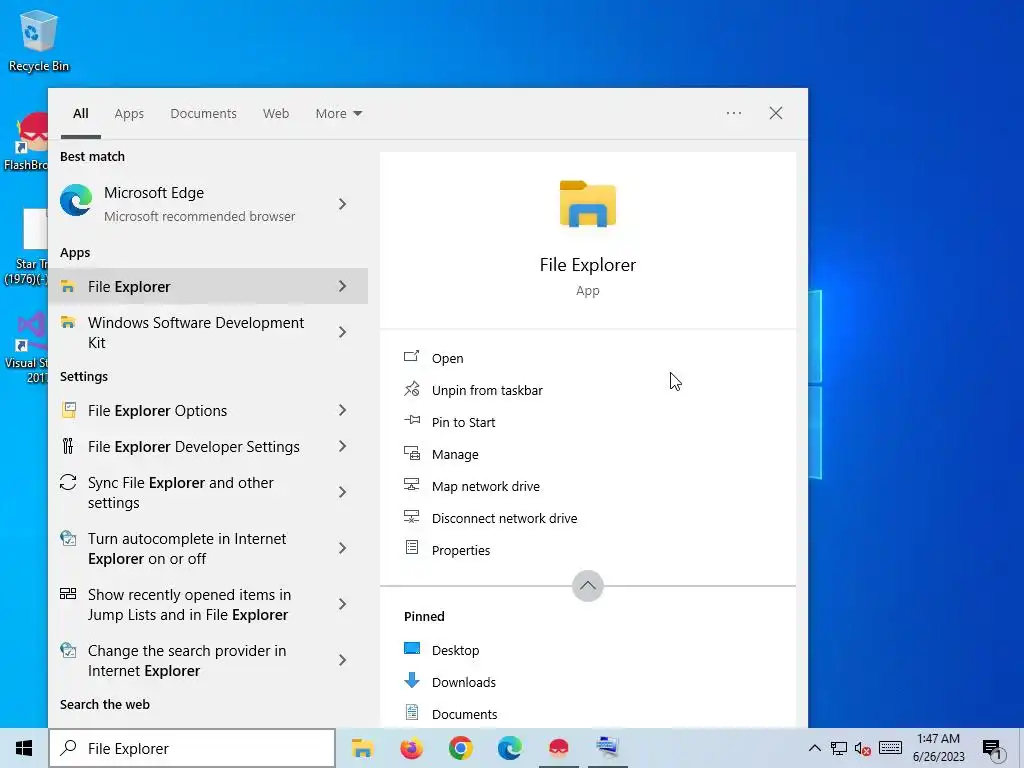Show hidden system tray icons
The height and width of the screenshot is (768, 1024).
coord(814,748)
